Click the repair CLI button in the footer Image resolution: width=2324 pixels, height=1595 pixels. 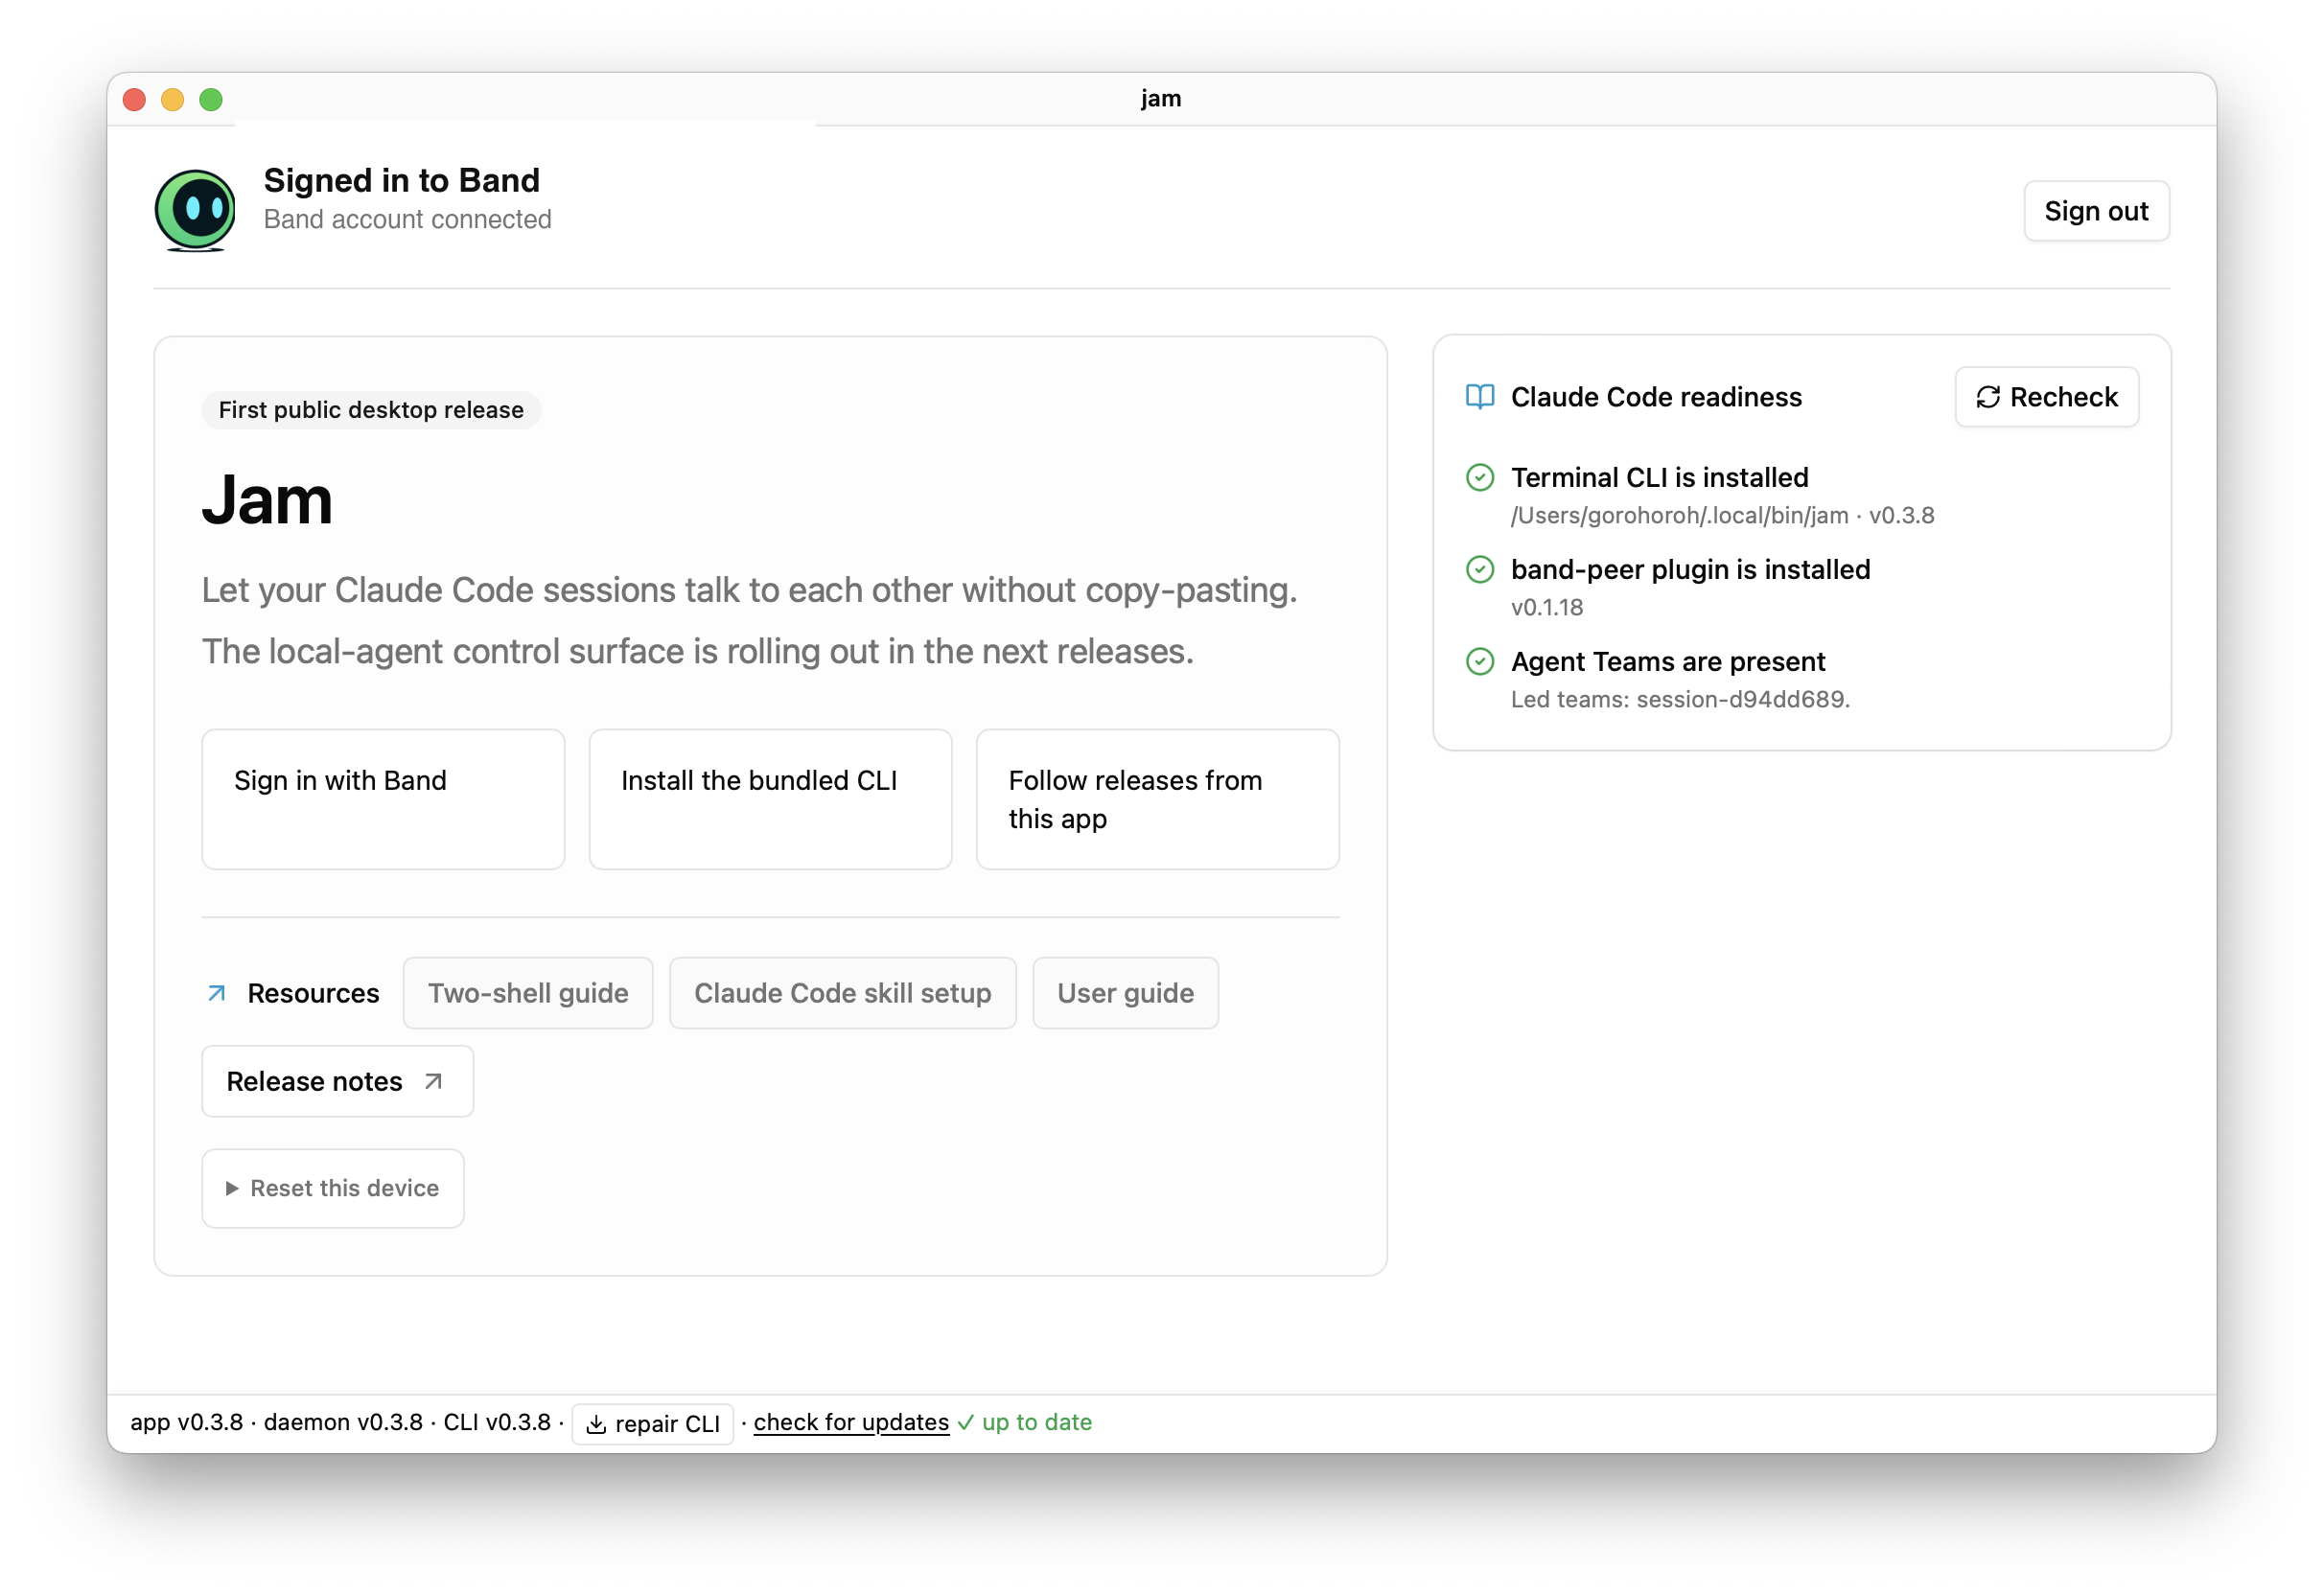click(x=653, y=1423)
